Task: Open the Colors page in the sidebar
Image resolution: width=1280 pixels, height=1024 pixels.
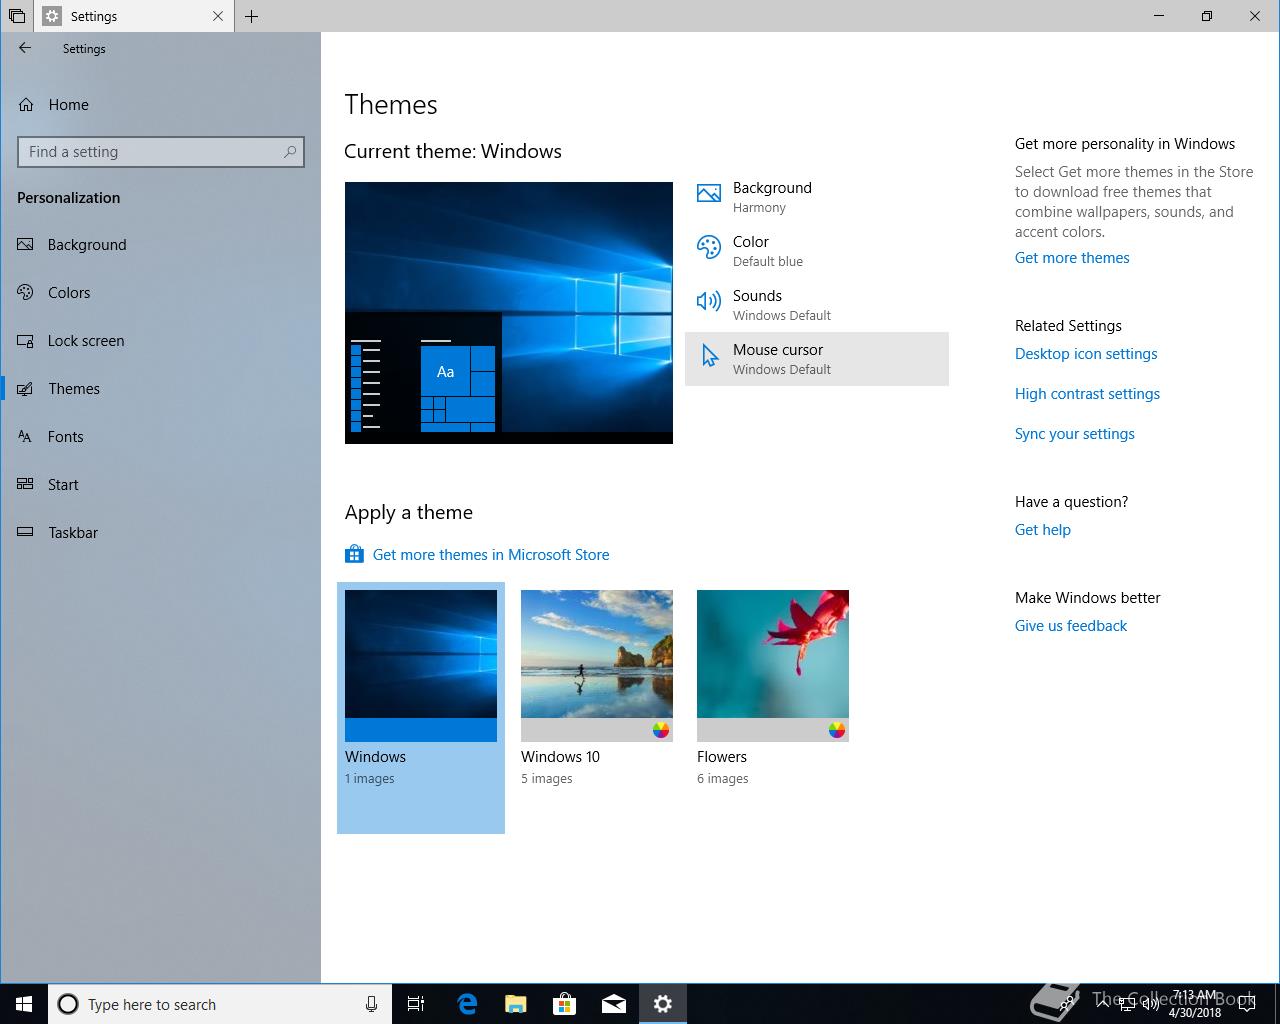Action: (x=160, y=293)
